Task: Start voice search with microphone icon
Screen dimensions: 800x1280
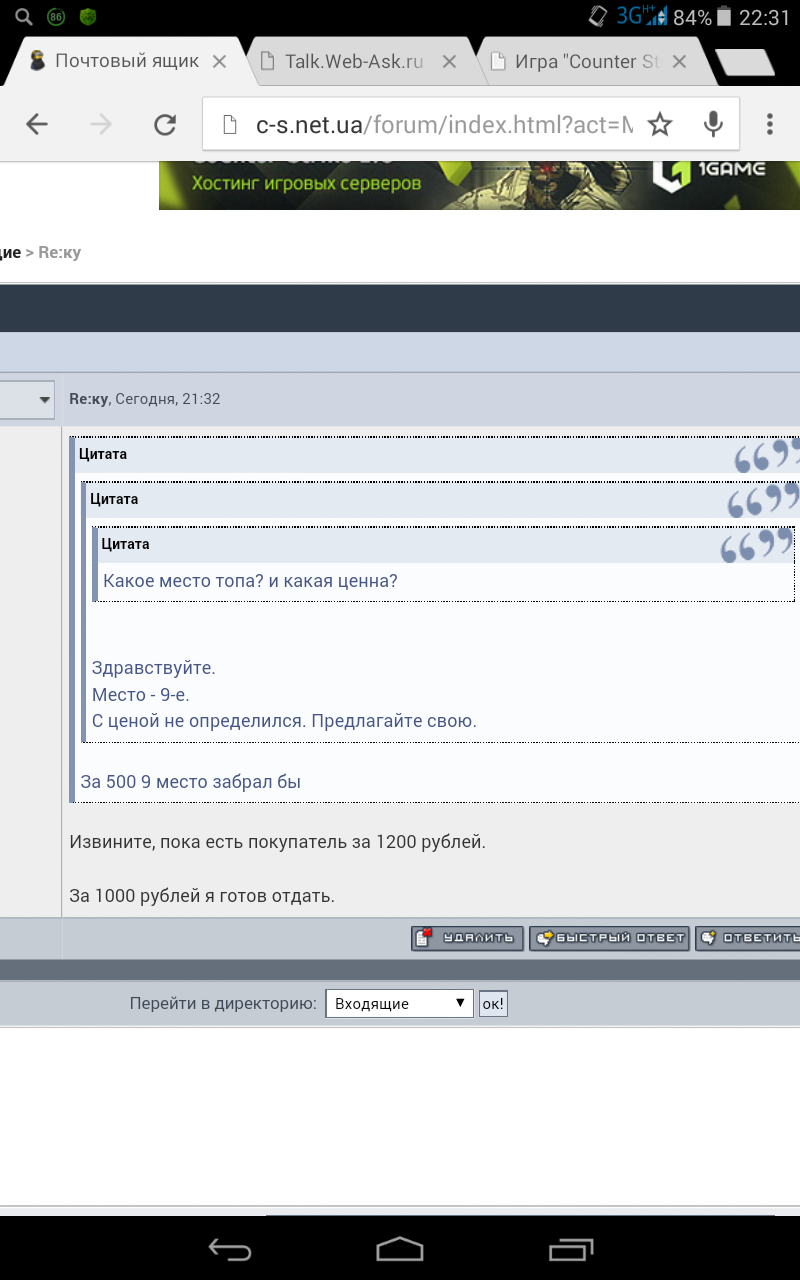Action: 713,124
